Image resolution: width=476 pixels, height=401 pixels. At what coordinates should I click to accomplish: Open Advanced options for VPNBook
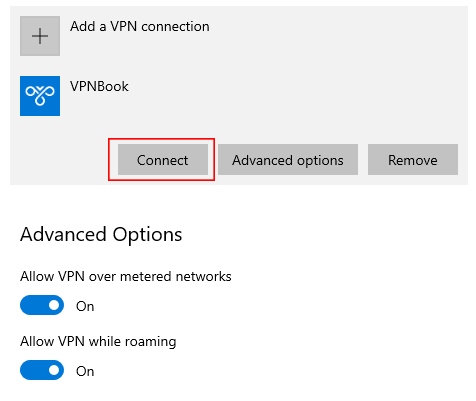288,160
